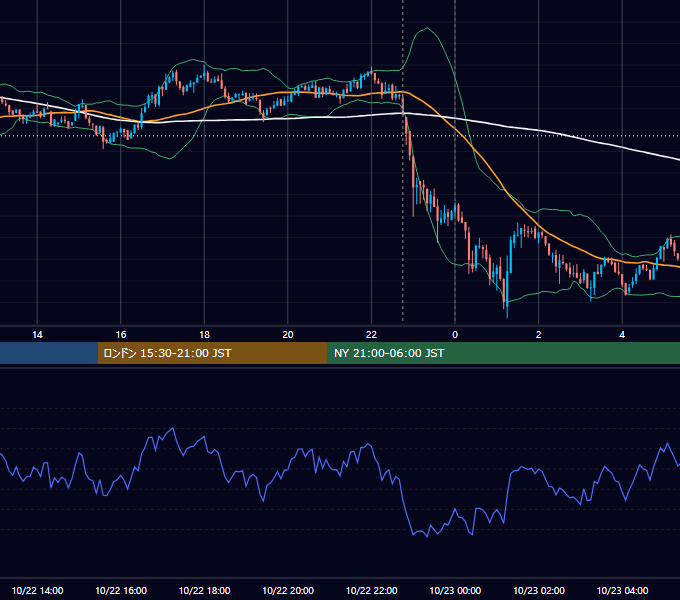The width and height of the screenshot is (680, 600).
Task: Click the 10/22 14:00 date label
Action: tap(37, 590)
